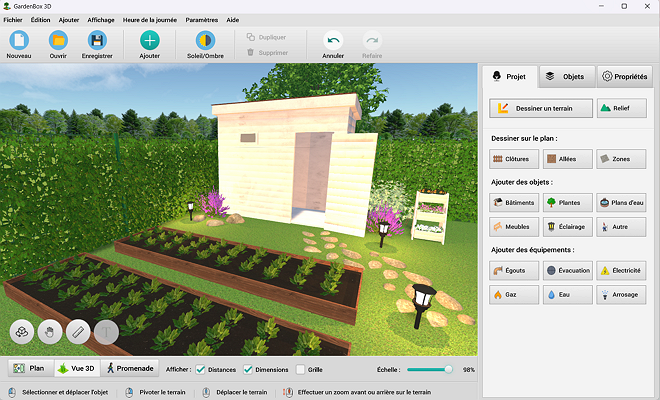Add Gaz equipment
Screen dimensions: 660x400
pos(514,294)
